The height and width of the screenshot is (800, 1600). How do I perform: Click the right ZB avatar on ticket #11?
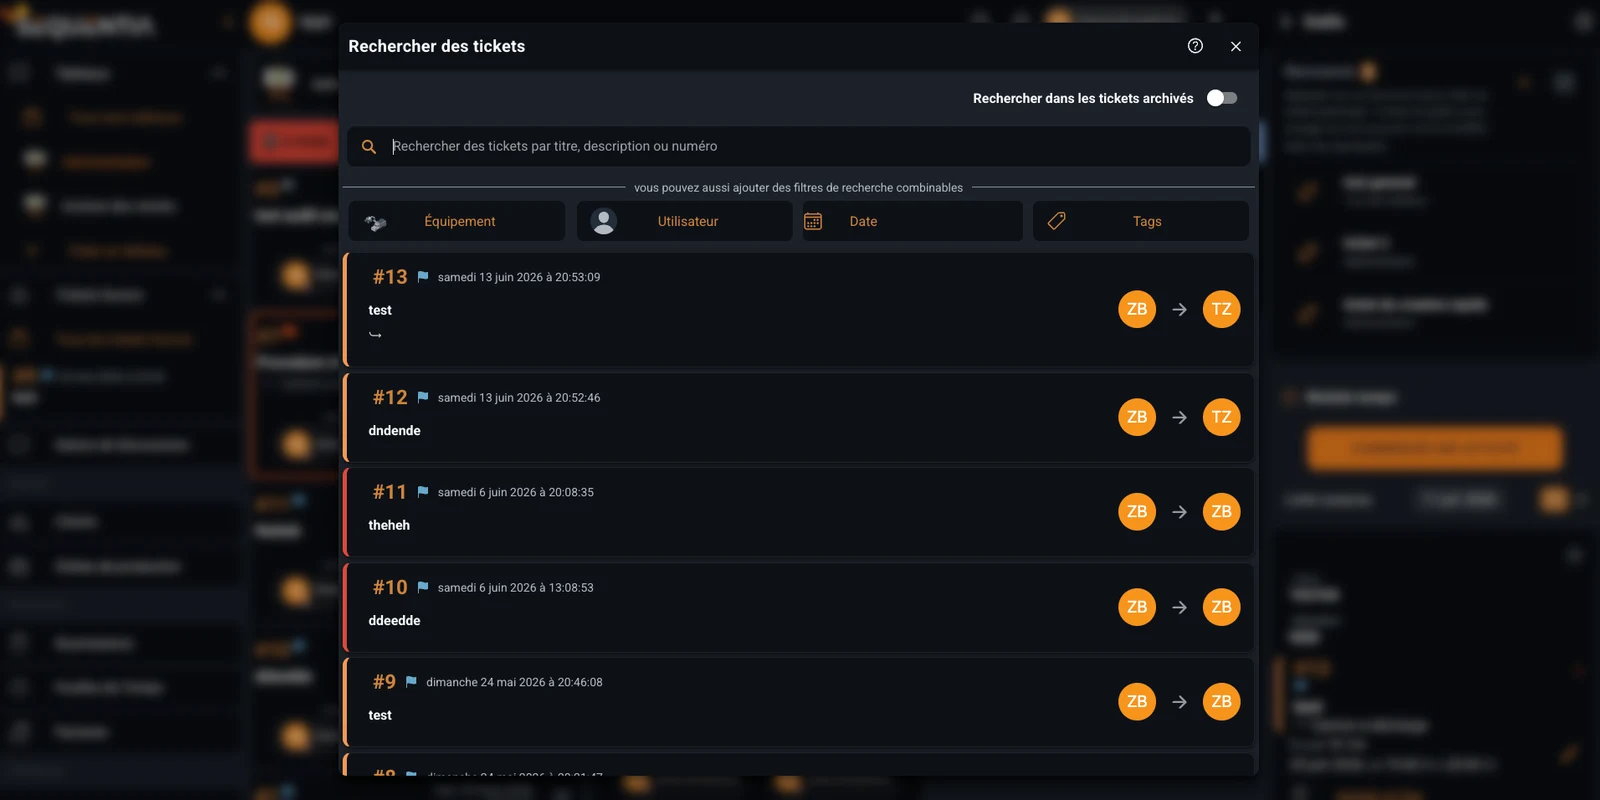1221,512
